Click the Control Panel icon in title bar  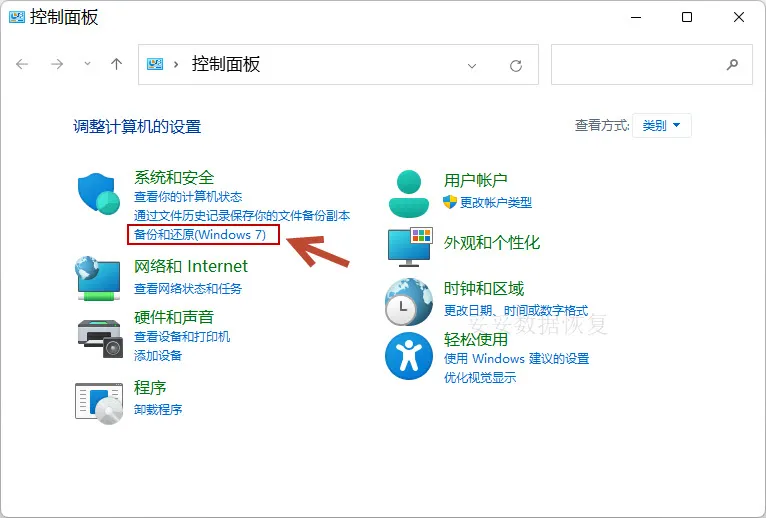click(x=17, y=18)
